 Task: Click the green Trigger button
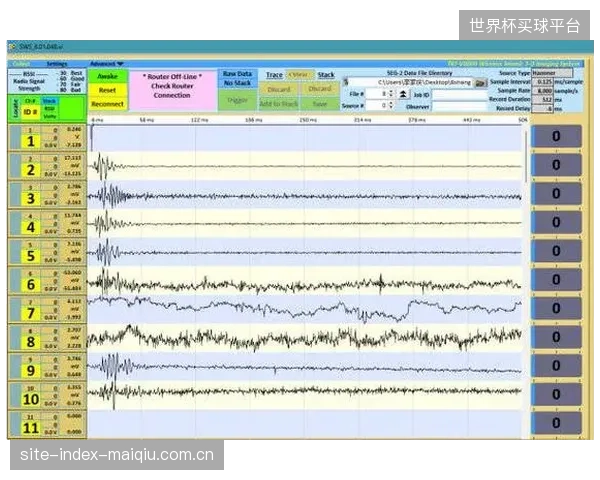(x=237, y=100)
